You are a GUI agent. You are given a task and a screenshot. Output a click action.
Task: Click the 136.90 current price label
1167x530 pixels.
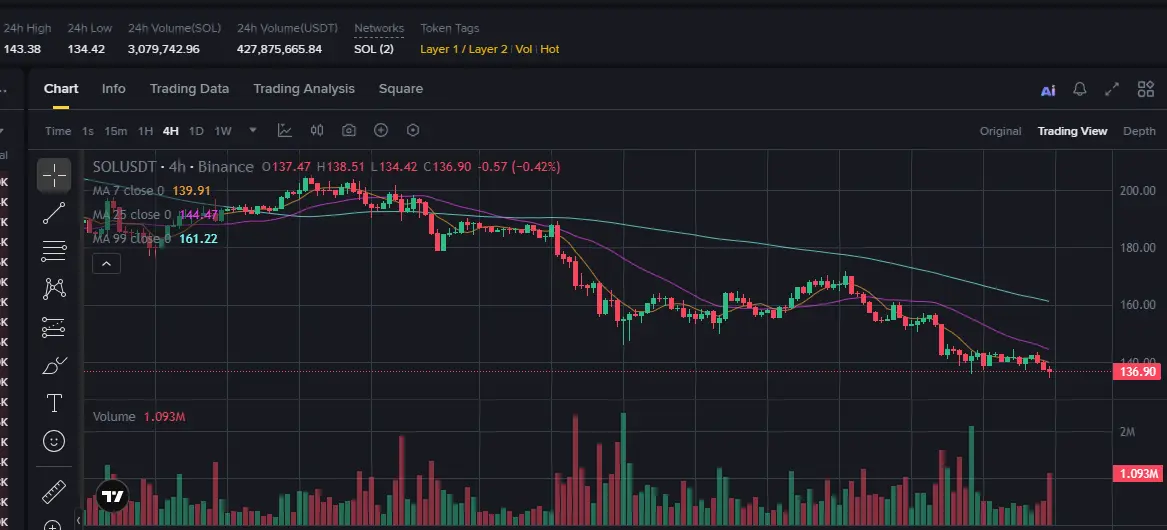1138,372
